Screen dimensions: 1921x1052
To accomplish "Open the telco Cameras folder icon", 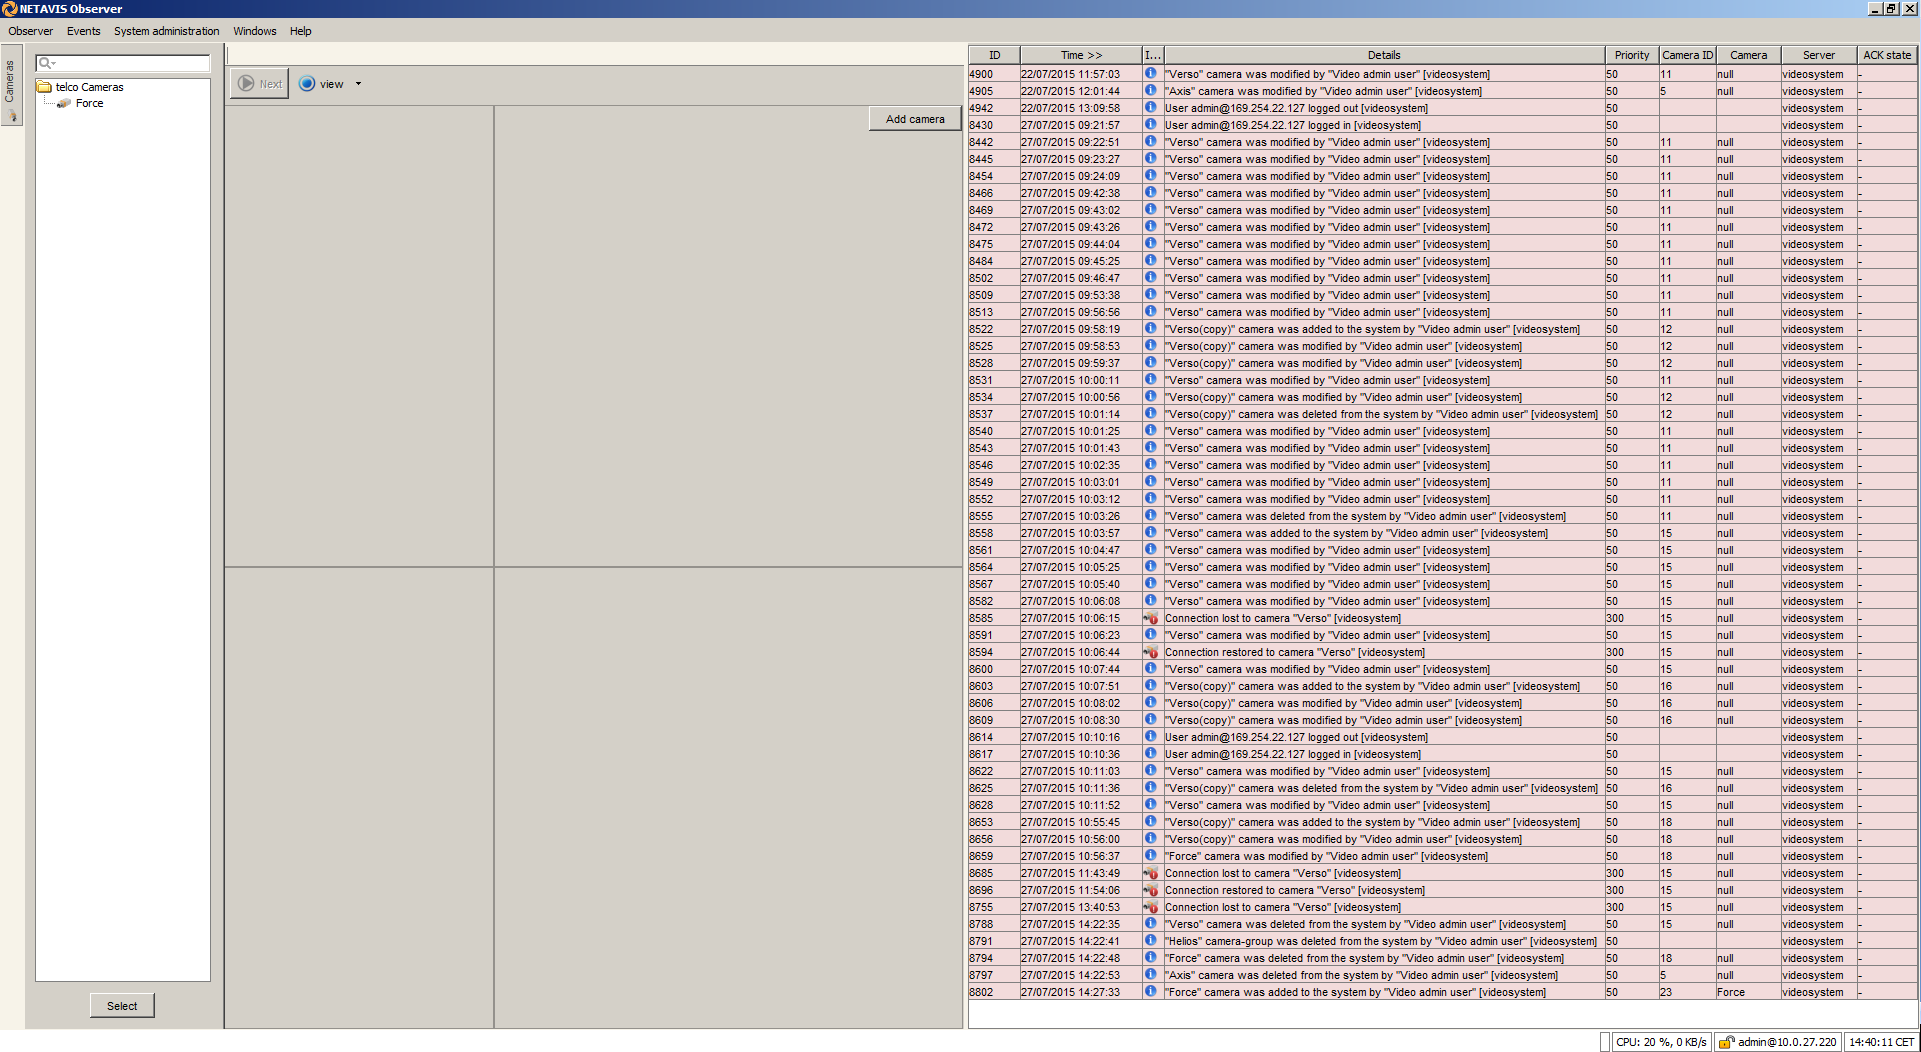I will pos(44,87).
